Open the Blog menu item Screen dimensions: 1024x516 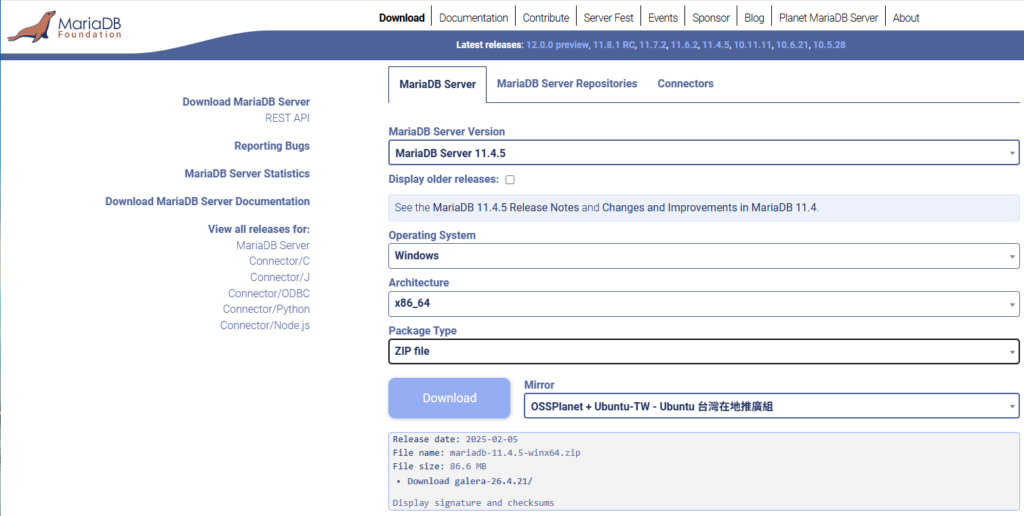click(x=754, y=18)
